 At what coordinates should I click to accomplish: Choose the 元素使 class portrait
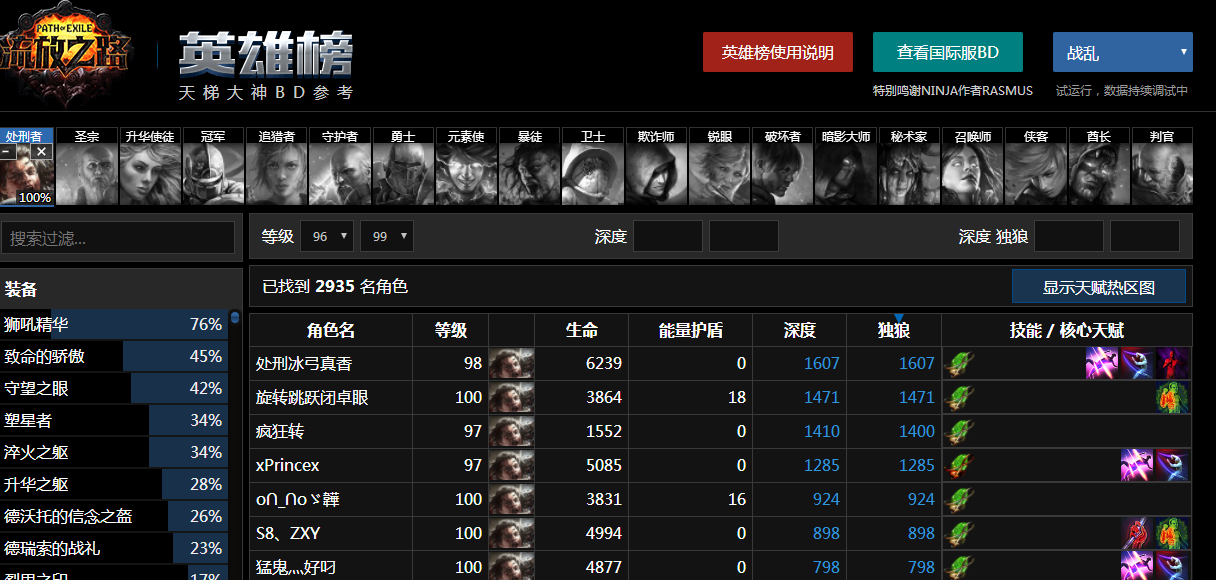(465, 166)
